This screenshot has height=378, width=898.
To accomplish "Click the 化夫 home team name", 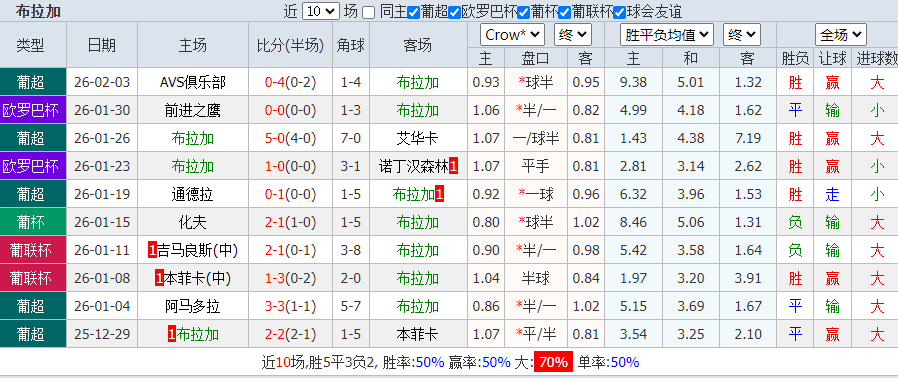I will pos(193,222).
